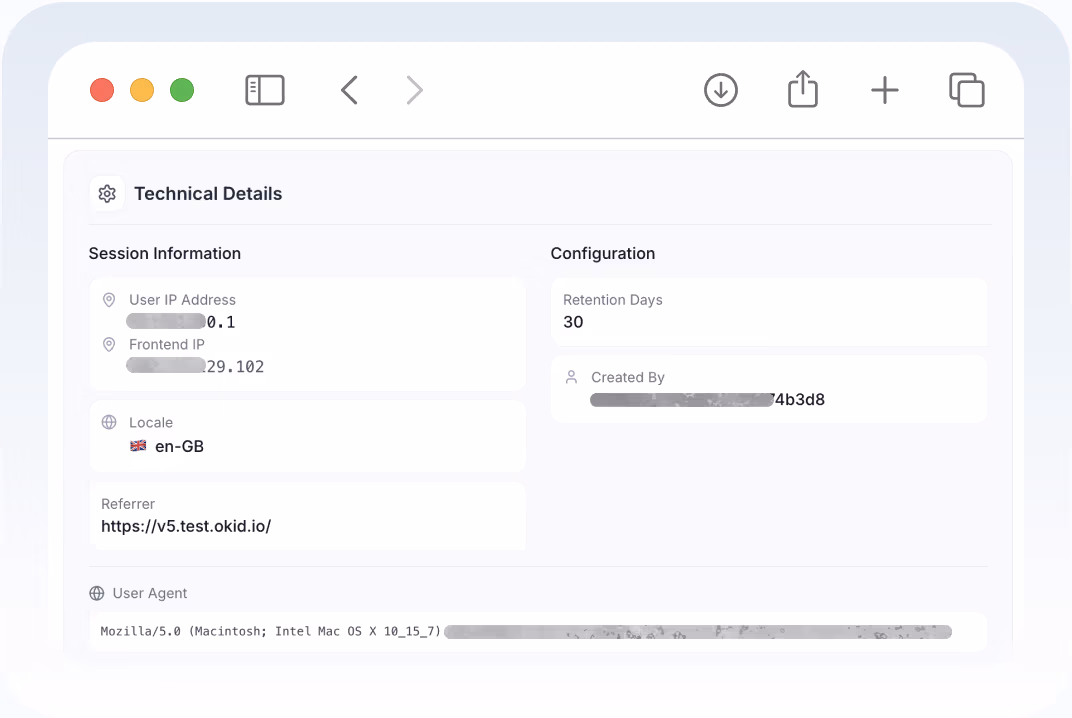Toggle the browser sidebar panel icon
This screenshot has height=718, width=1072.
click(x=265, y=90)
